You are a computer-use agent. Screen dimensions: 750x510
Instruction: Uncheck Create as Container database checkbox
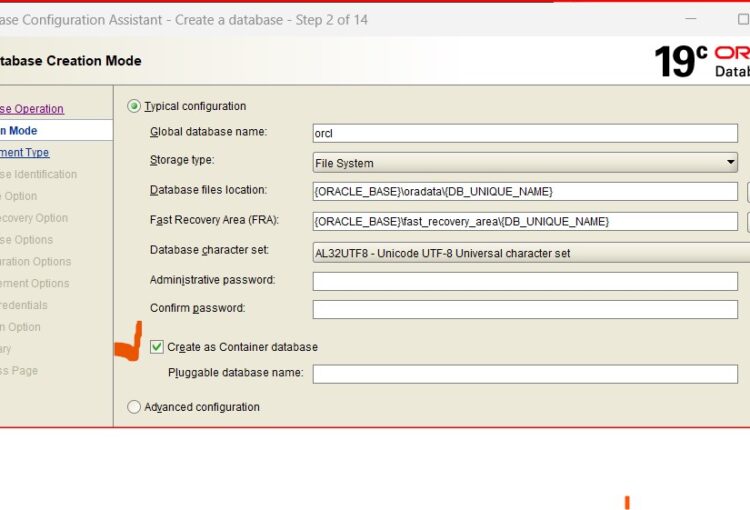[x=157, y=347]
